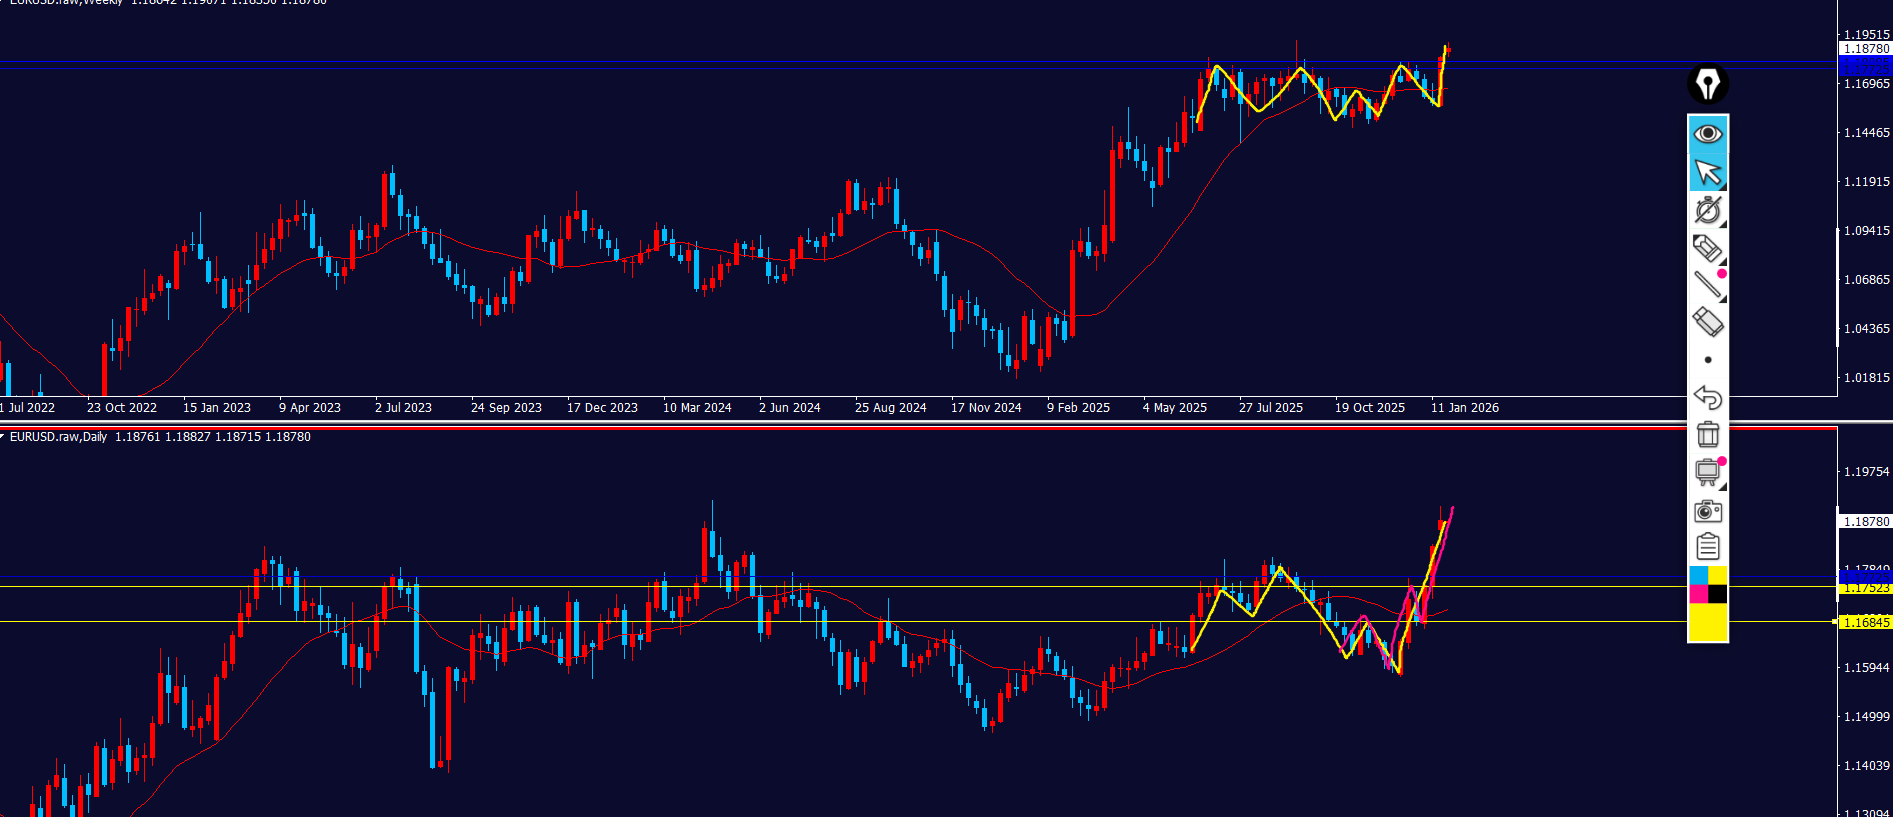Click the 11 Jan 2026 date label

1464,408
